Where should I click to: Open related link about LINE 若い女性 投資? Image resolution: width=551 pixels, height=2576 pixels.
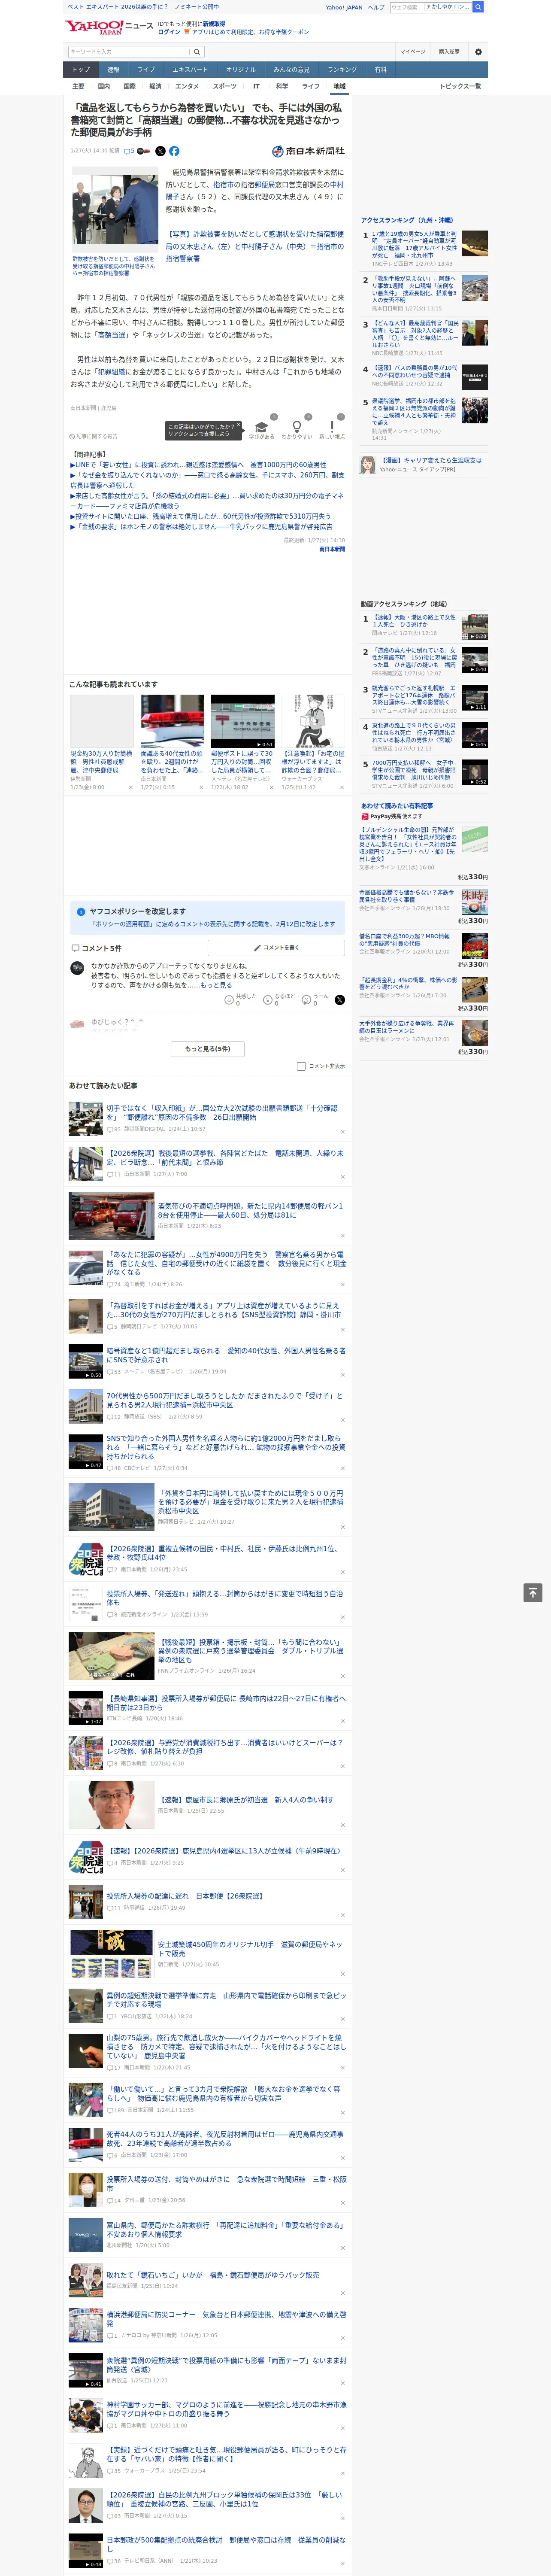coord(198,465)
